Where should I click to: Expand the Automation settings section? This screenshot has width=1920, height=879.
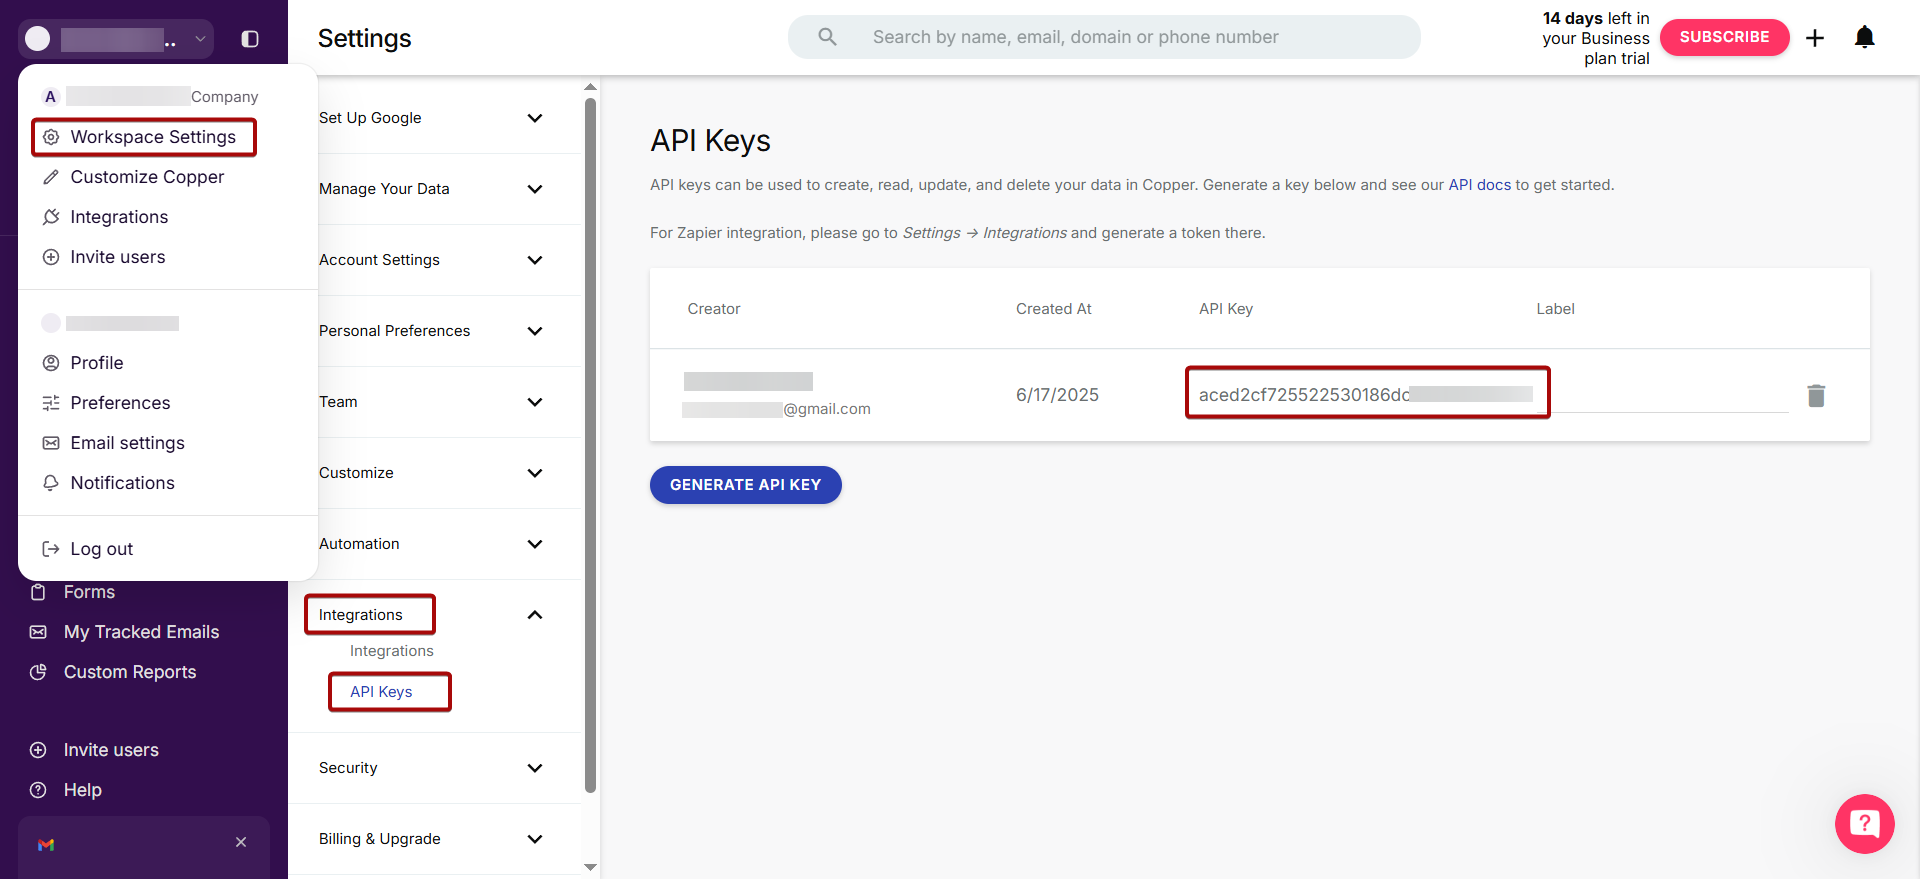[535, 544]
